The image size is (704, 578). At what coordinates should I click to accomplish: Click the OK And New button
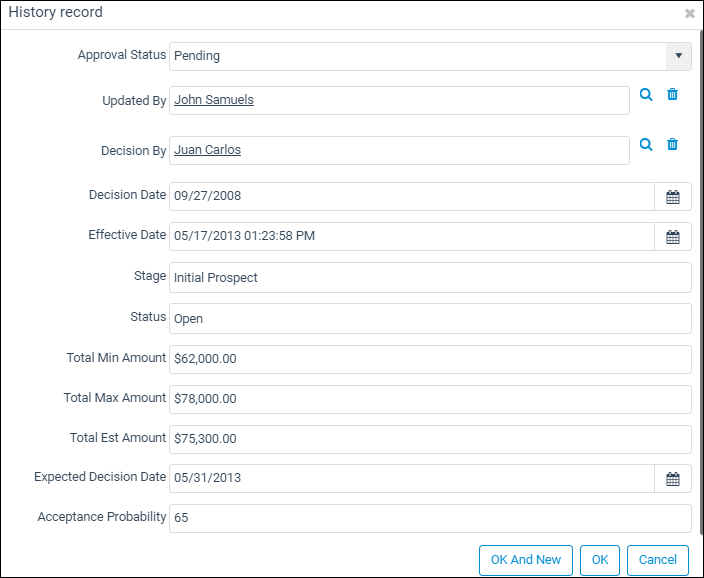point(526,560)
